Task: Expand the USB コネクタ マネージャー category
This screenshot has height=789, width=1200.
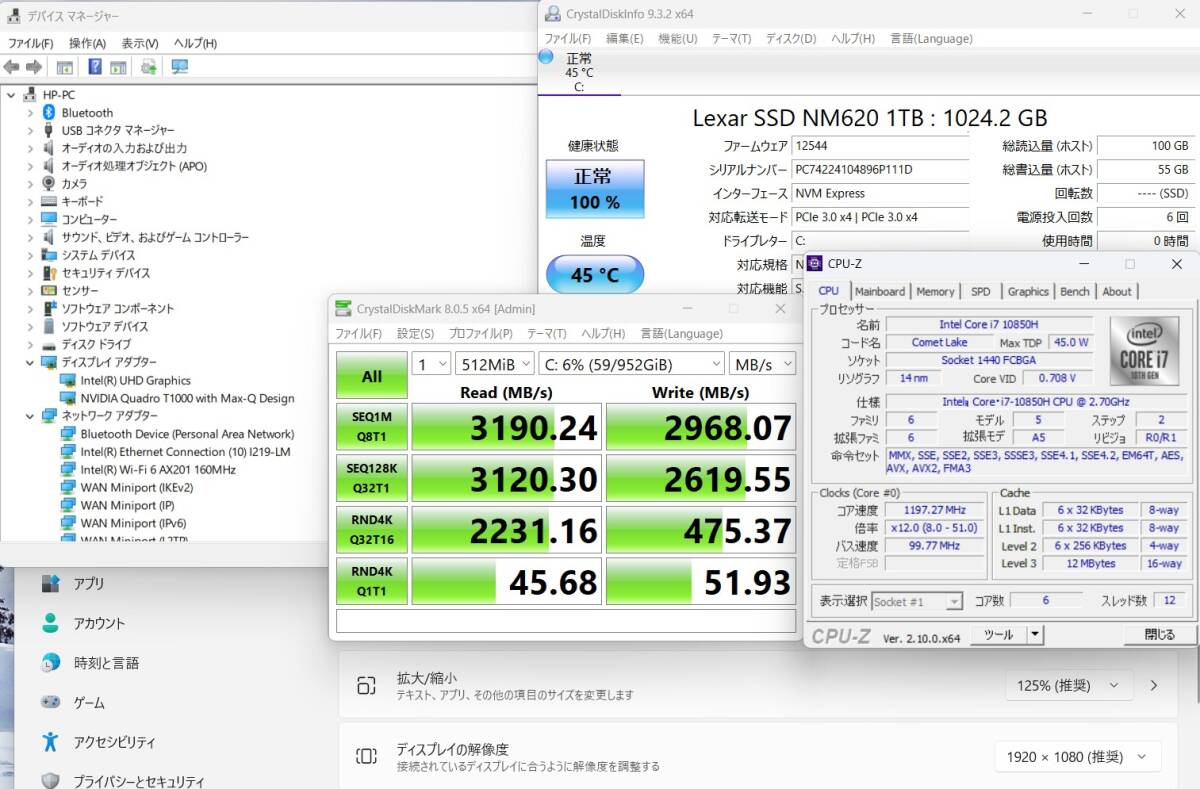Action: [31, 130]
